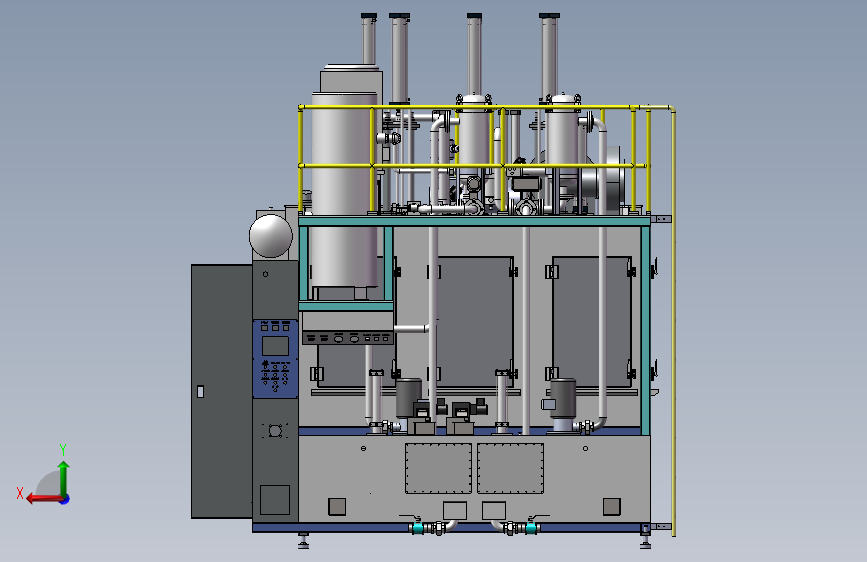Click the green Y axis arrow of the triad

coord(64,478)
